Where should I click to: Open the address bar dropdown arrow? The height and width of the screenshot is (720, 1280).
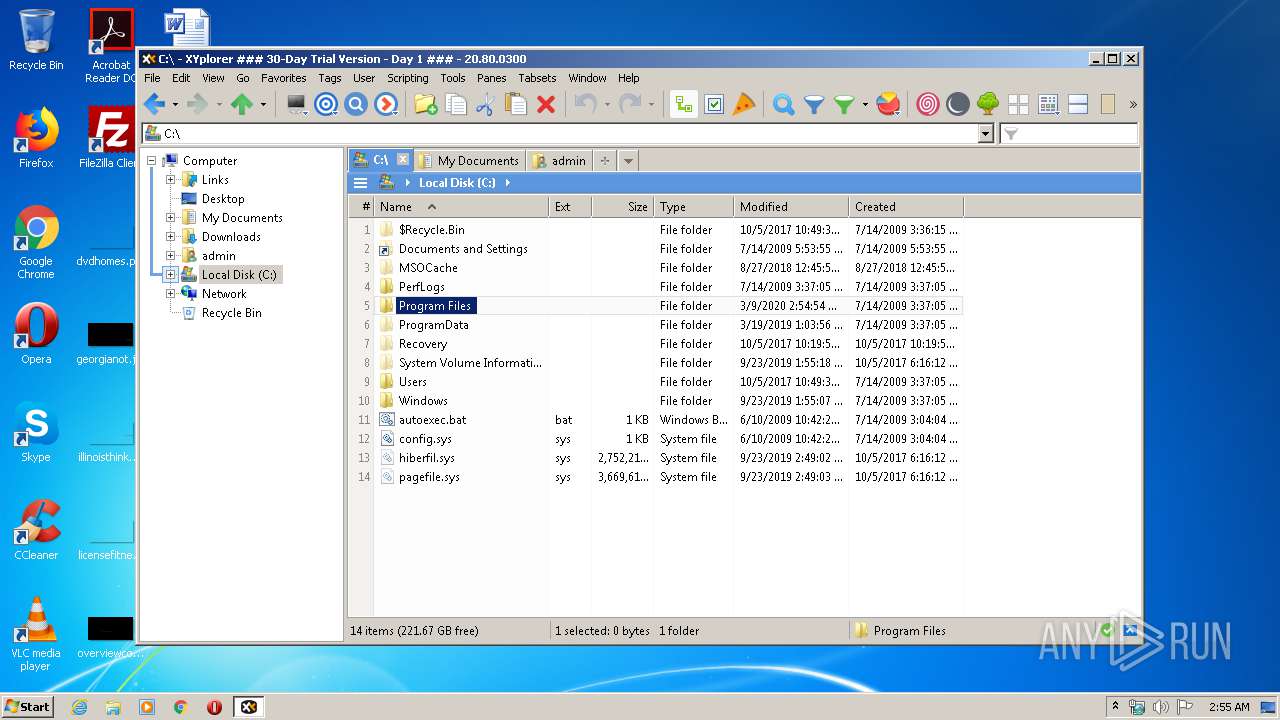[x=985, y=134]
